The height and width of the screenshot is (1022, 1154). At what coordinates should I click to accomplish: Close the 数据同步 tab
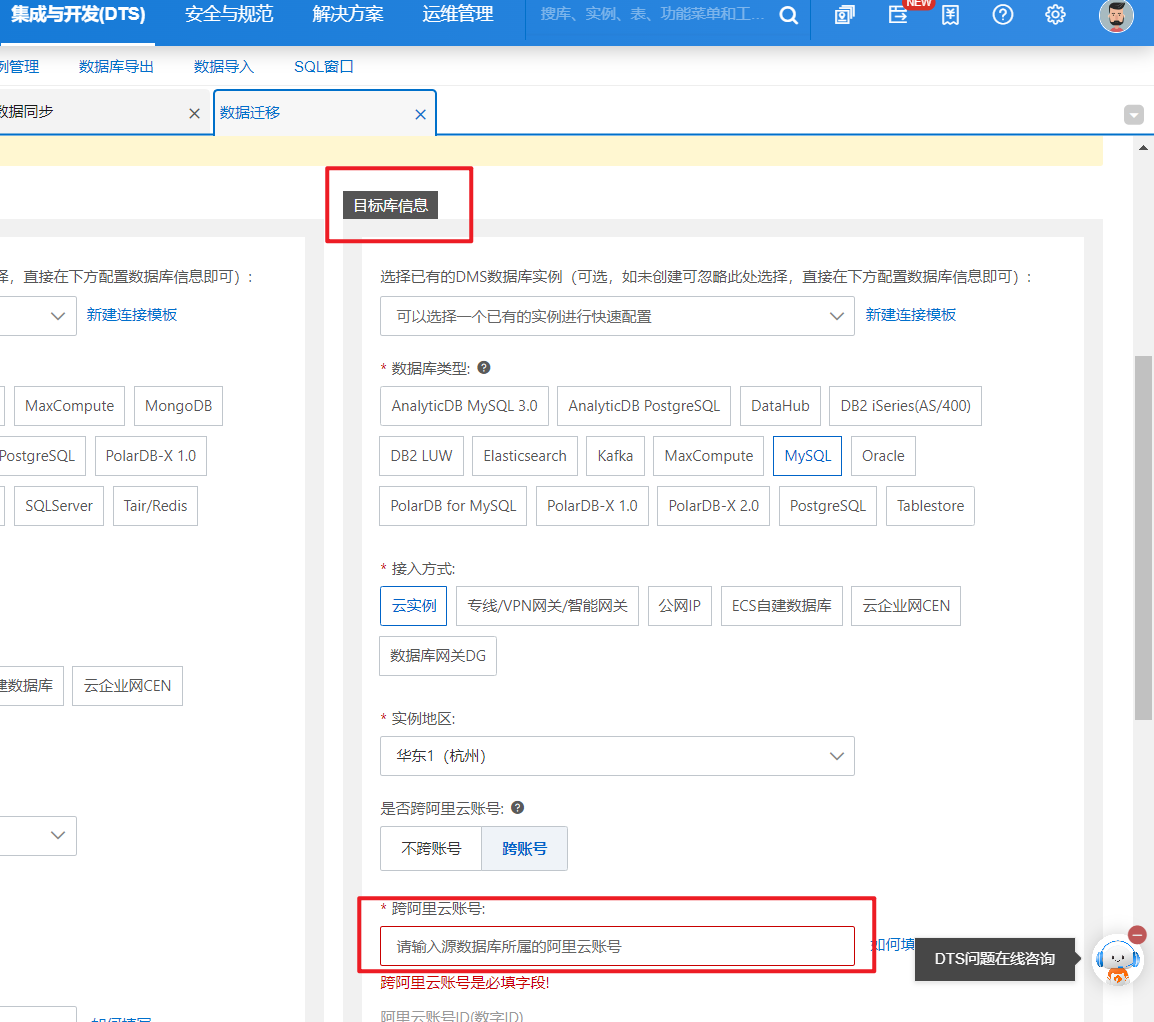[x=194, y=113]
